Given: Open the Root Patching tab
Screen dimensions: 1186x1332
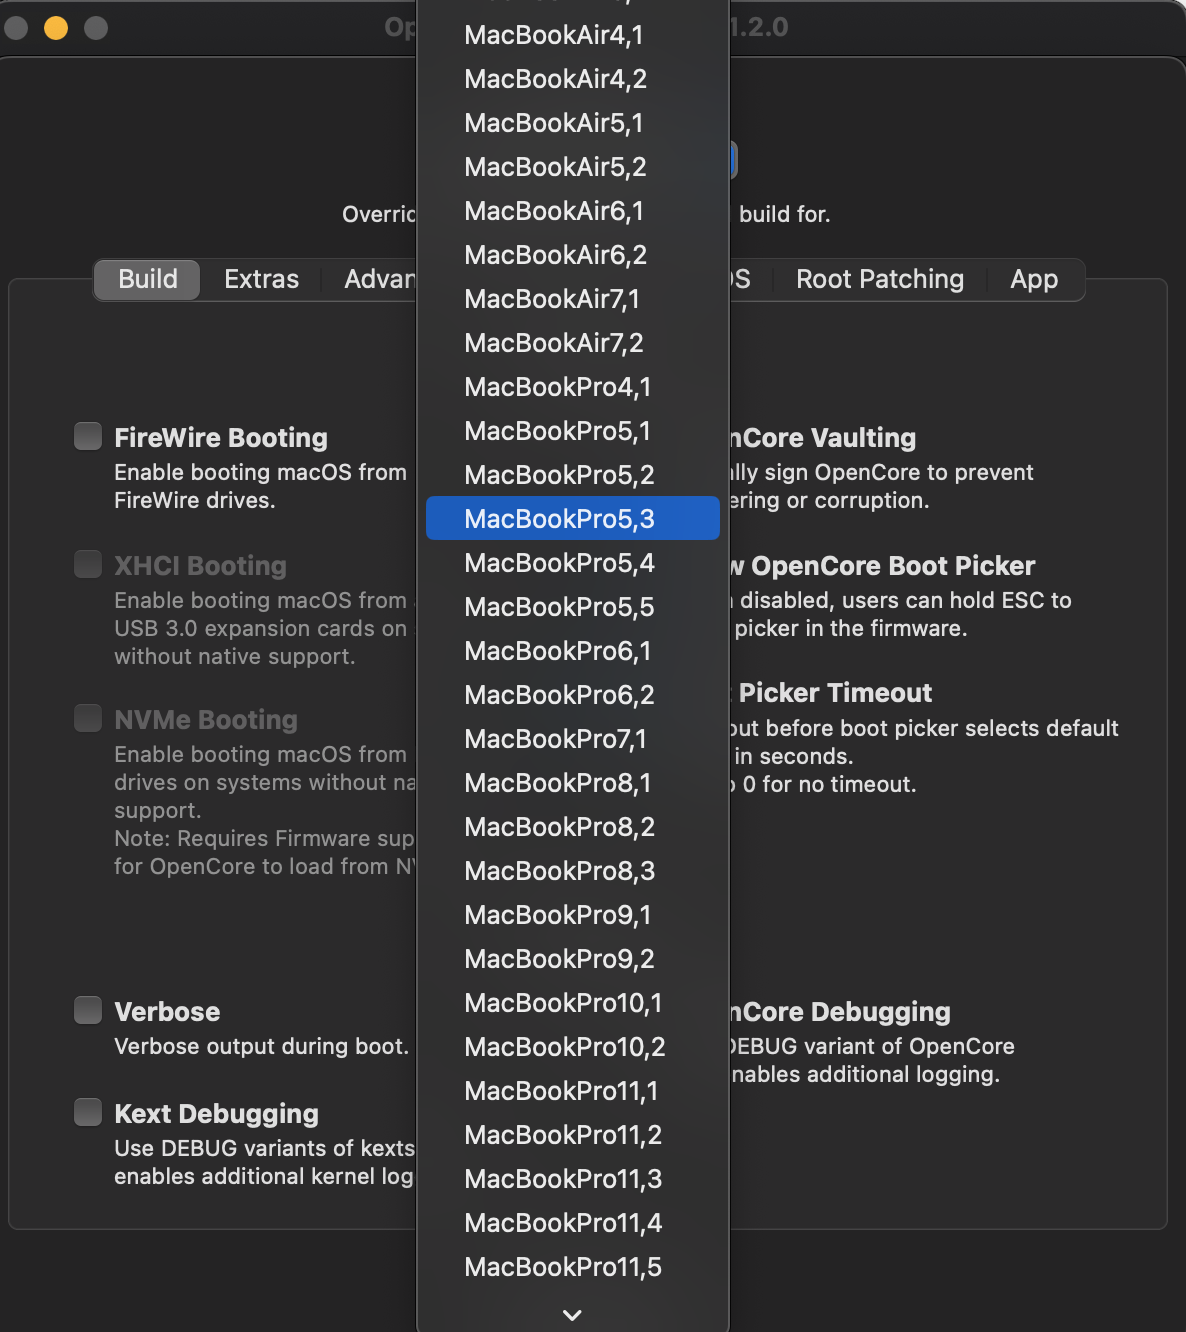Looking at the screenshot, I should [x=879, y=279].
